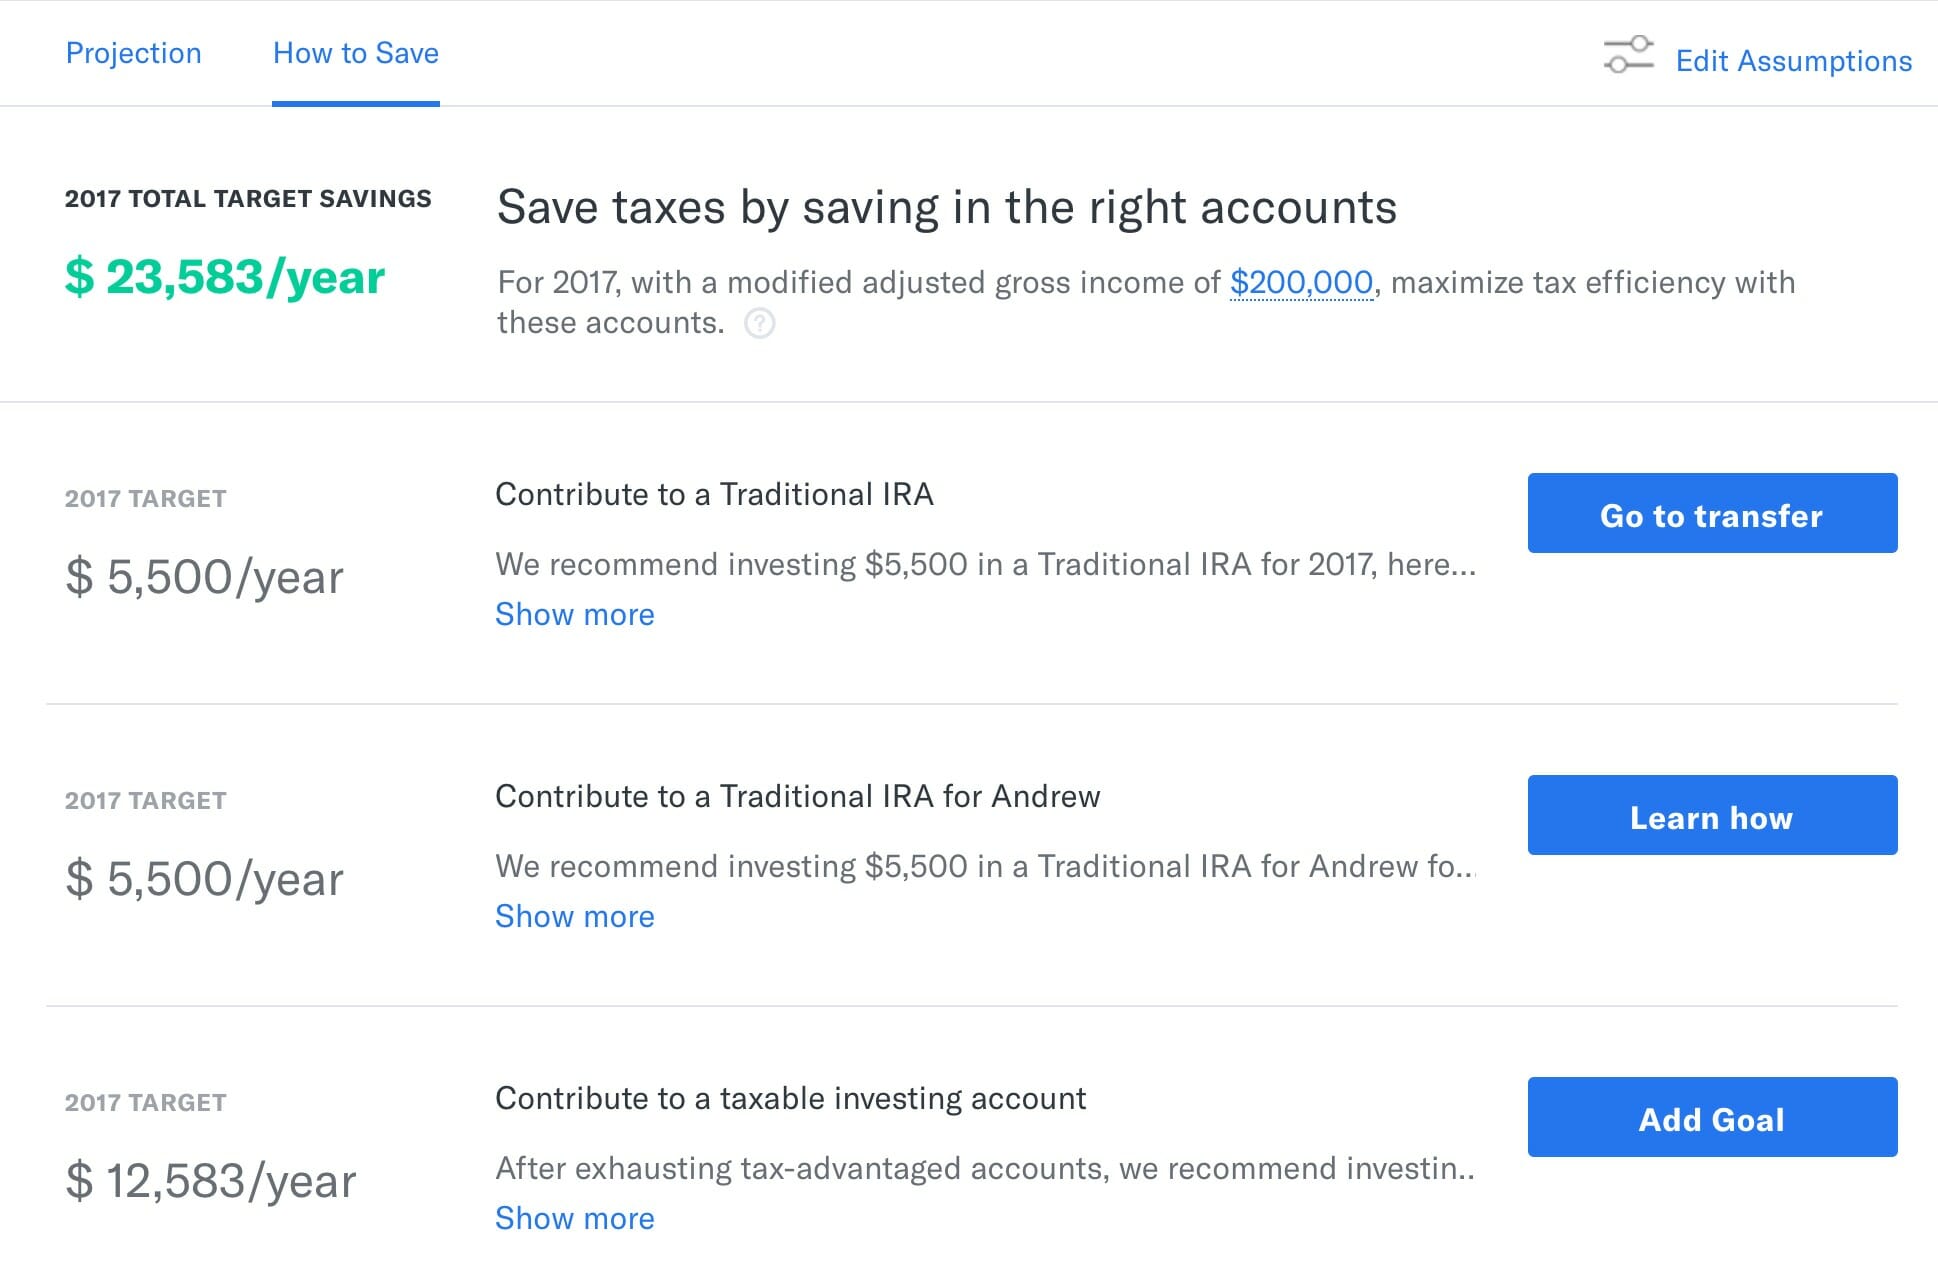Image resolution: width=1938 pixels, height=1280 pixels.
Task: Select the 2017 TARGET label for IRA section
Action: 143,497
